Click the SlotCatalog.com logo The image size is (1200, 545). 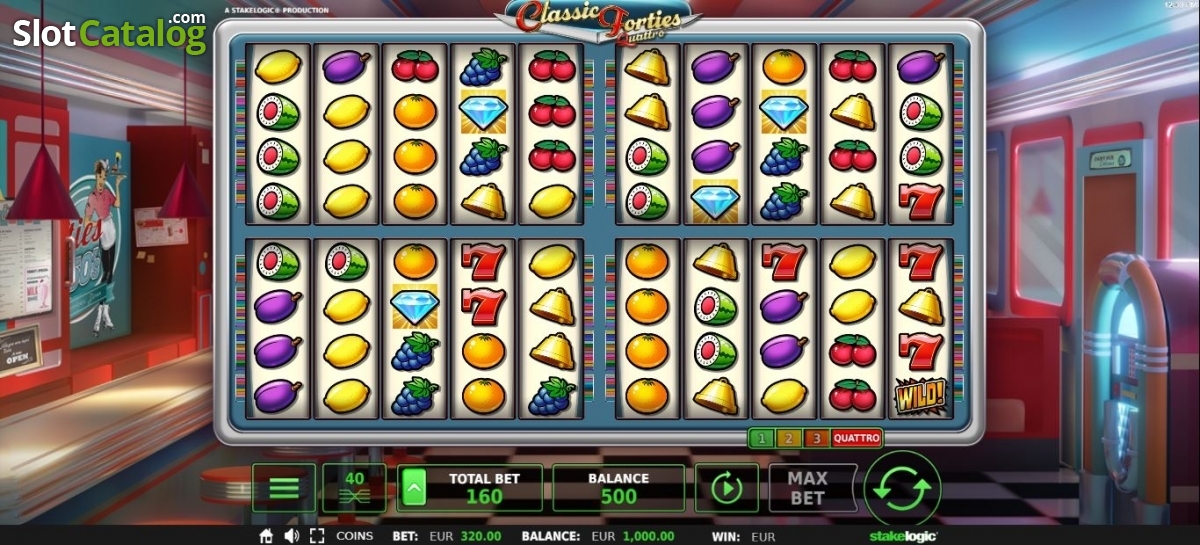(x=110, y=33)
